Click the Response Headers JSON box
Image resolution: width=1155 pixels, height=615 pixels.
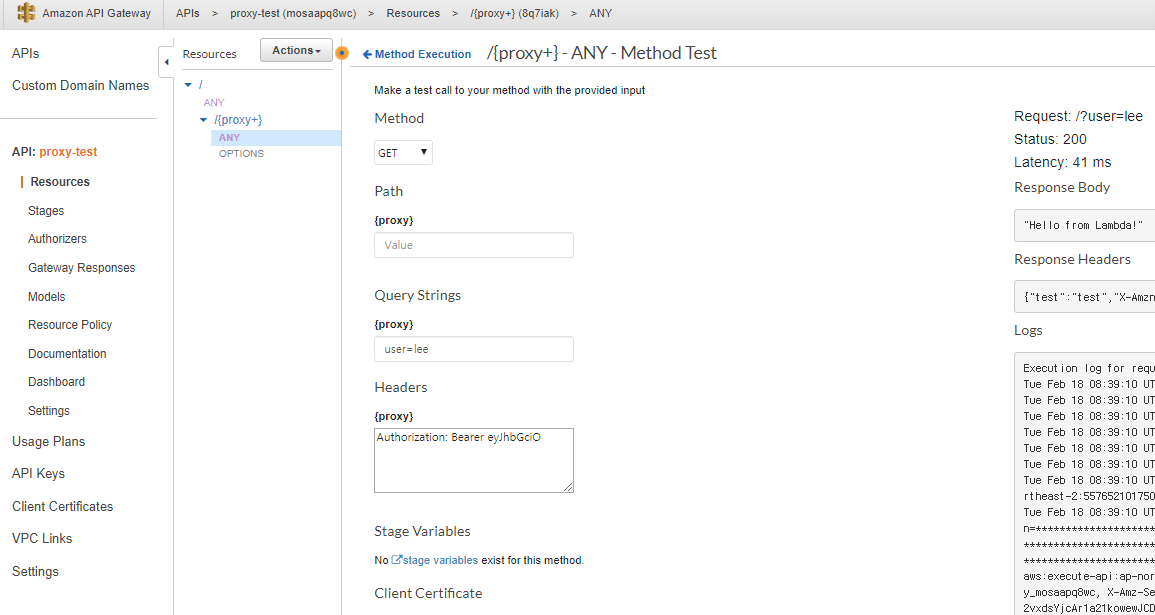(1084, 297)
